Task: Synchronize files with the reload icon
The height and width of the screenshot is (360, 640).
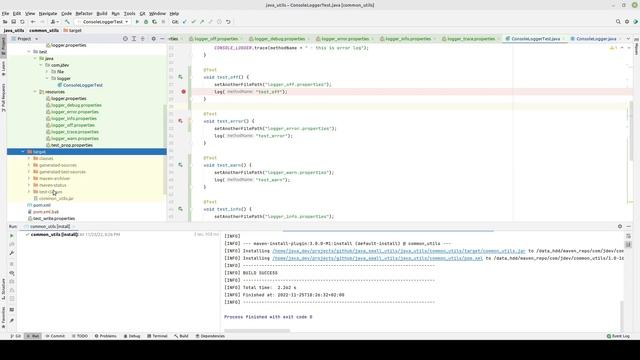Action: click(22, 22)
